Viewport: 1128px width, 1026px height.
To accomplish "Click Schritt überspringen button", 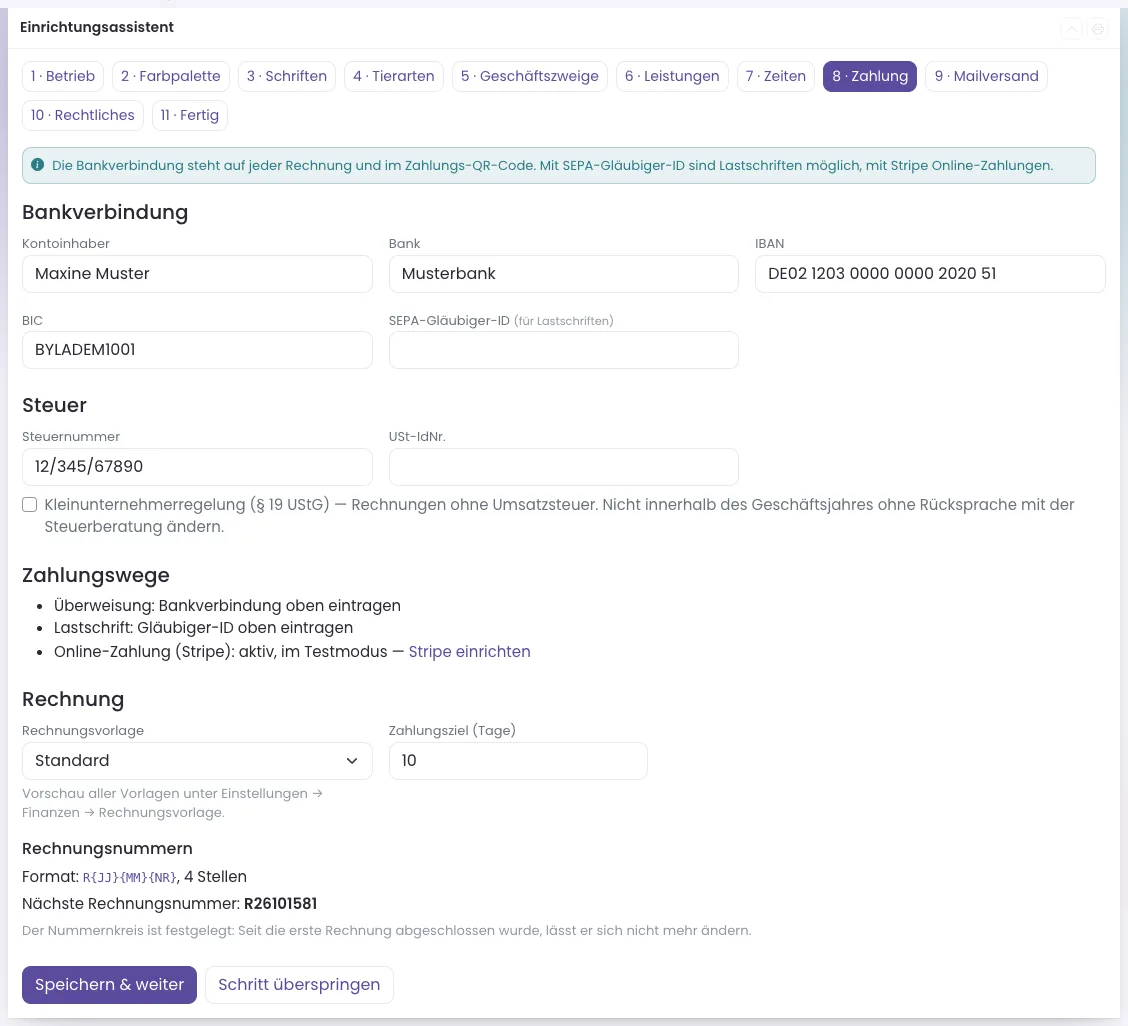I will tap(299, 984).
